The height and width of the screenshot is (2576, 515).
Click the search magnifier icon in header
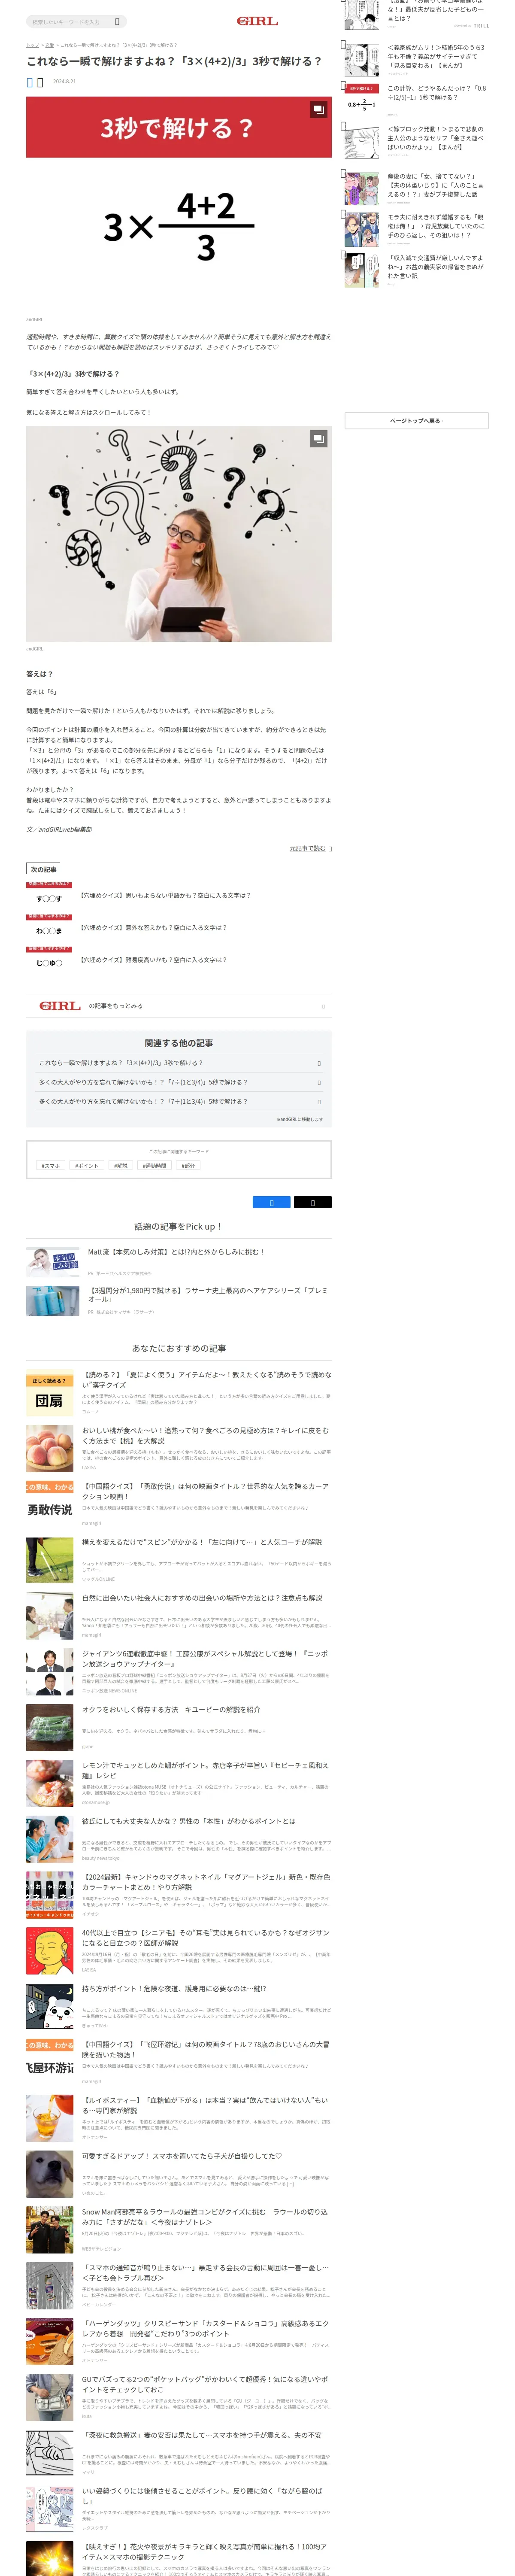[117, 21]
